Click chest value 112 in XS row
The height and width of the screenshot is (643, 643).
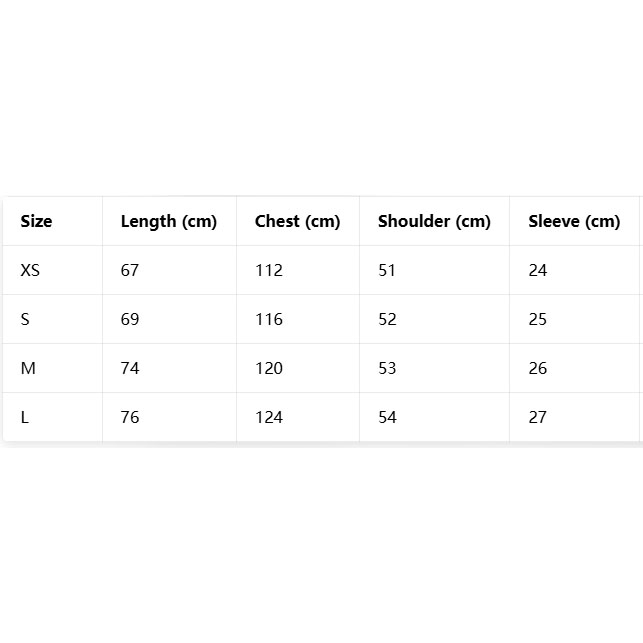tap(268, 270)
